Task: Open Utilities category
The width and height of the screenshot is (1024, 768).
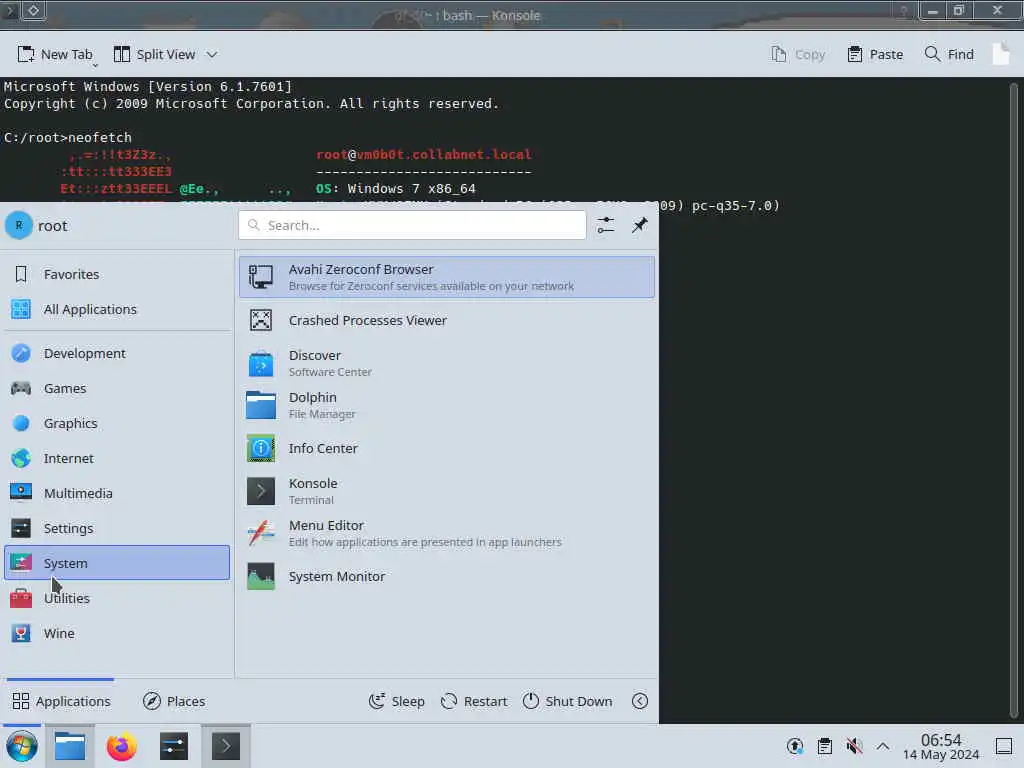Action: 117,598
